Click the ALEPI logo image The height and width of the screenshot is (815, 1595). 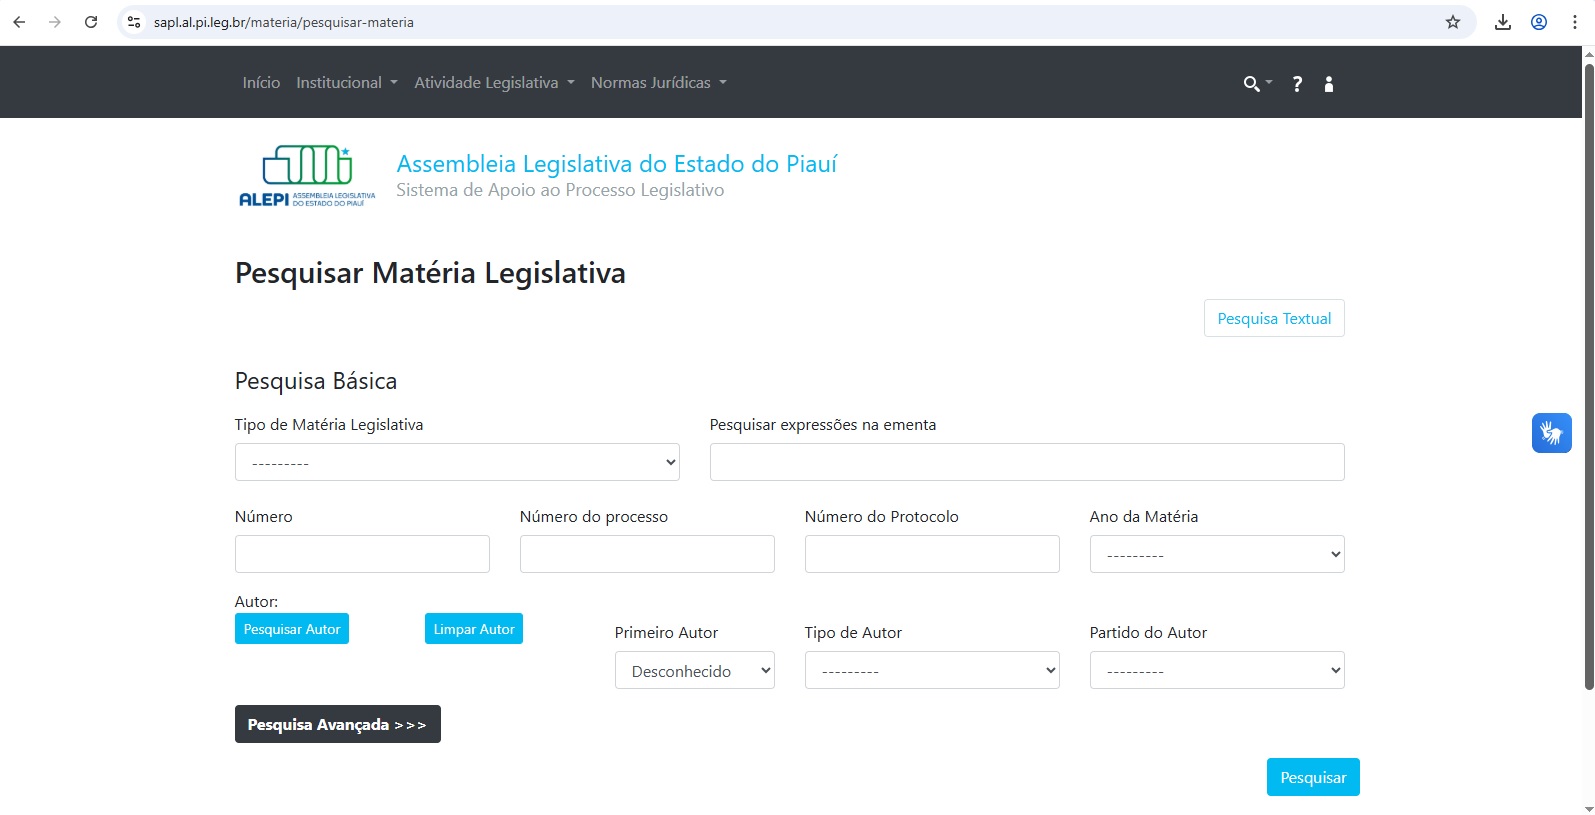[307, 177]
